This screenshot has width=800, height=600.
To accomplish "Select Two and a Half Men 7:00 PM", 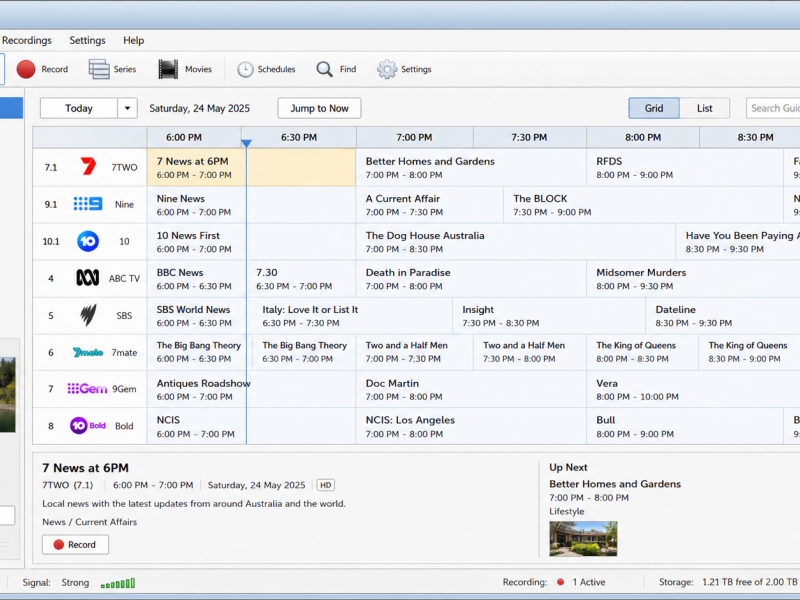I will (x=414, y=352).
